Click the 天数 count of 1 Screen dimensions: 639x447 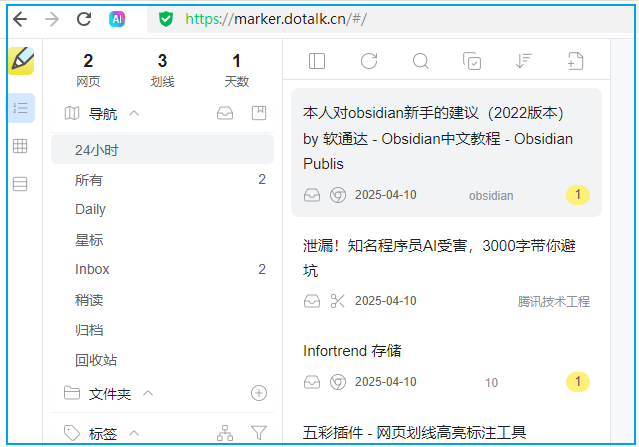point(236,61)
